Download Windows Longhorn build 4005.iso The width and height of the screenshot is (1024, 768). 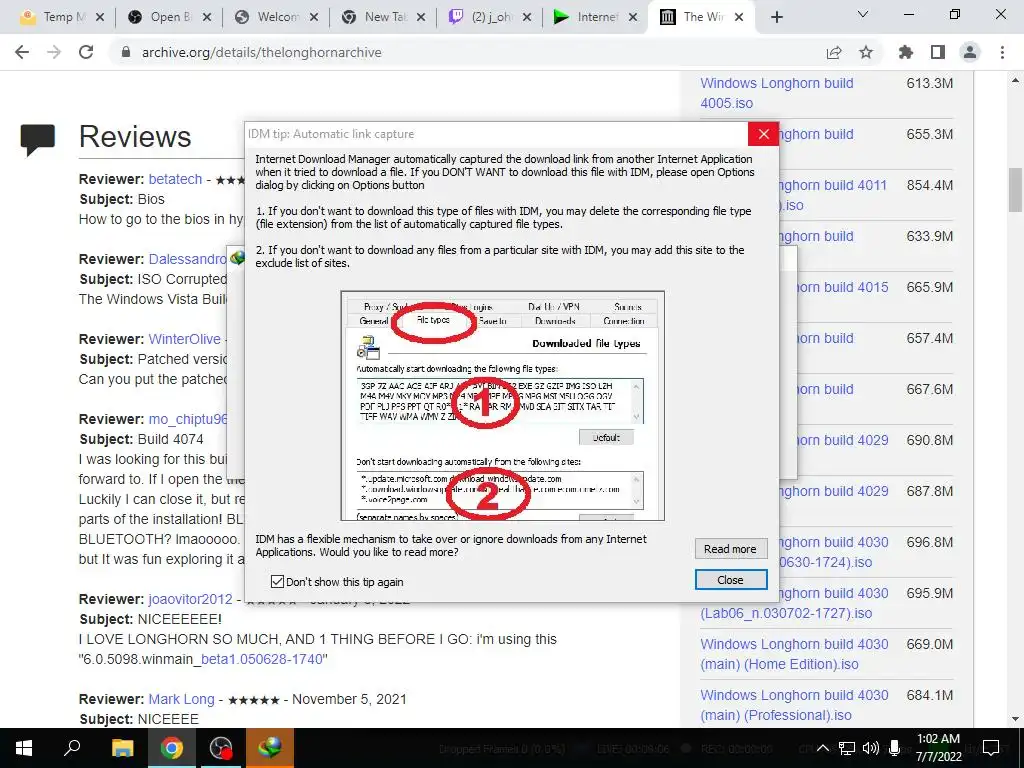point(776,93)
